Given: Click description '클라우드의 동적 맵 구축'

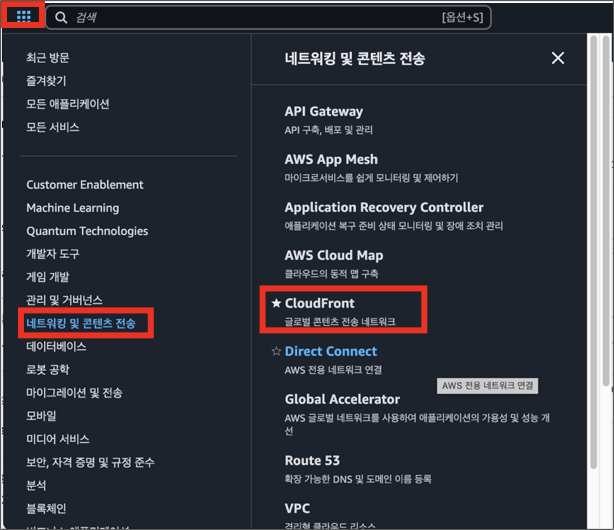Looking at the screenshot, I should 331,274.
